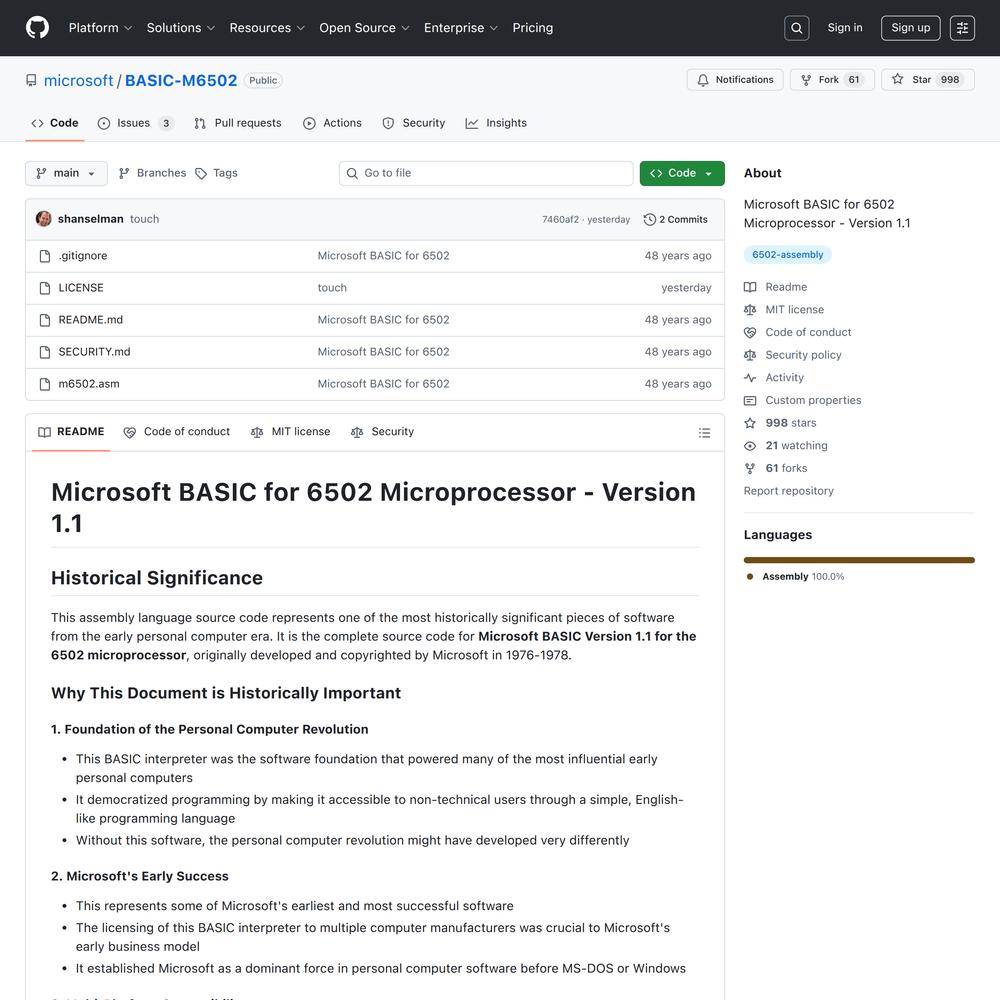Viewport: 1000px width, 1000px height.
Task: Open the m6502.asm file
Action: (89, 384)
